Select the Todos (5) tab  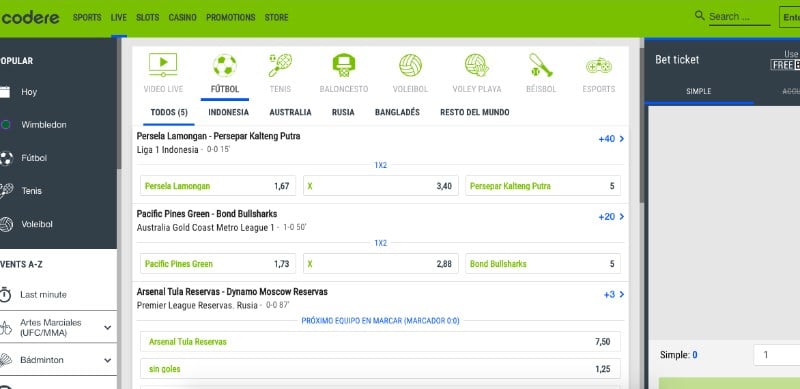point(169,112)
